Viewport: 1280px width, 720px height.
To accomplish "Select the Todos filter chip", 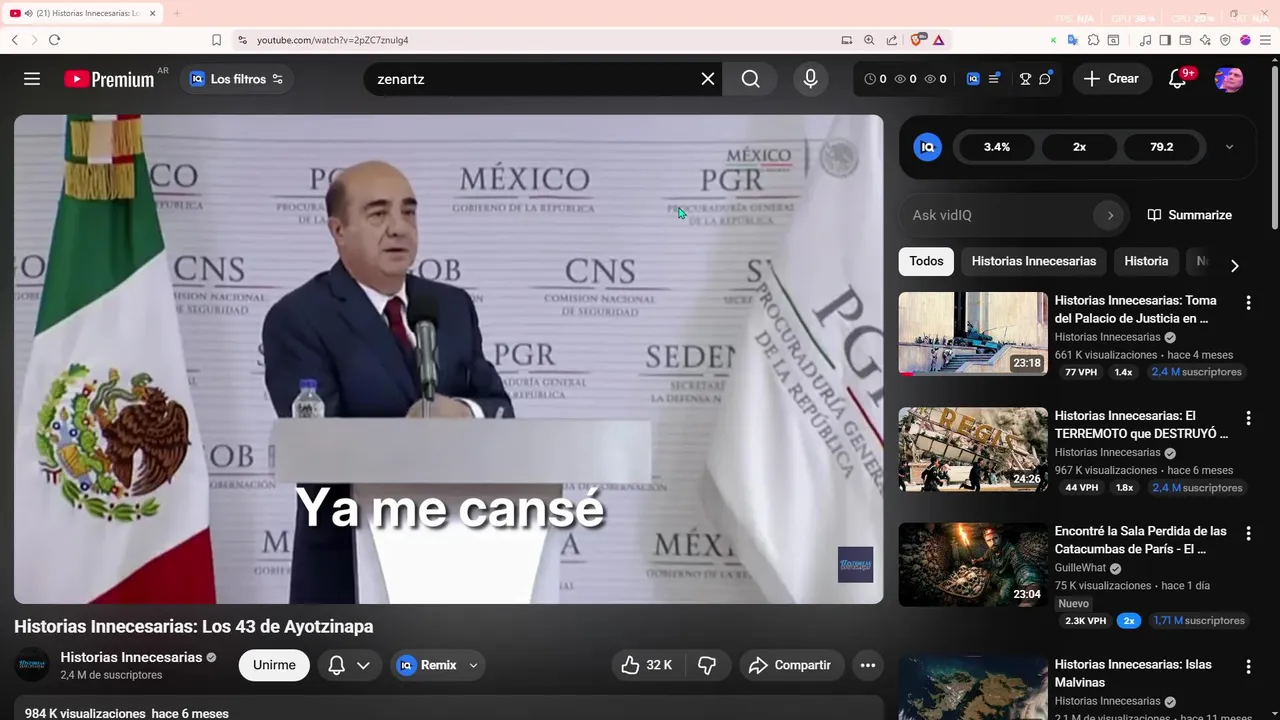I will (x=926, y=261).
